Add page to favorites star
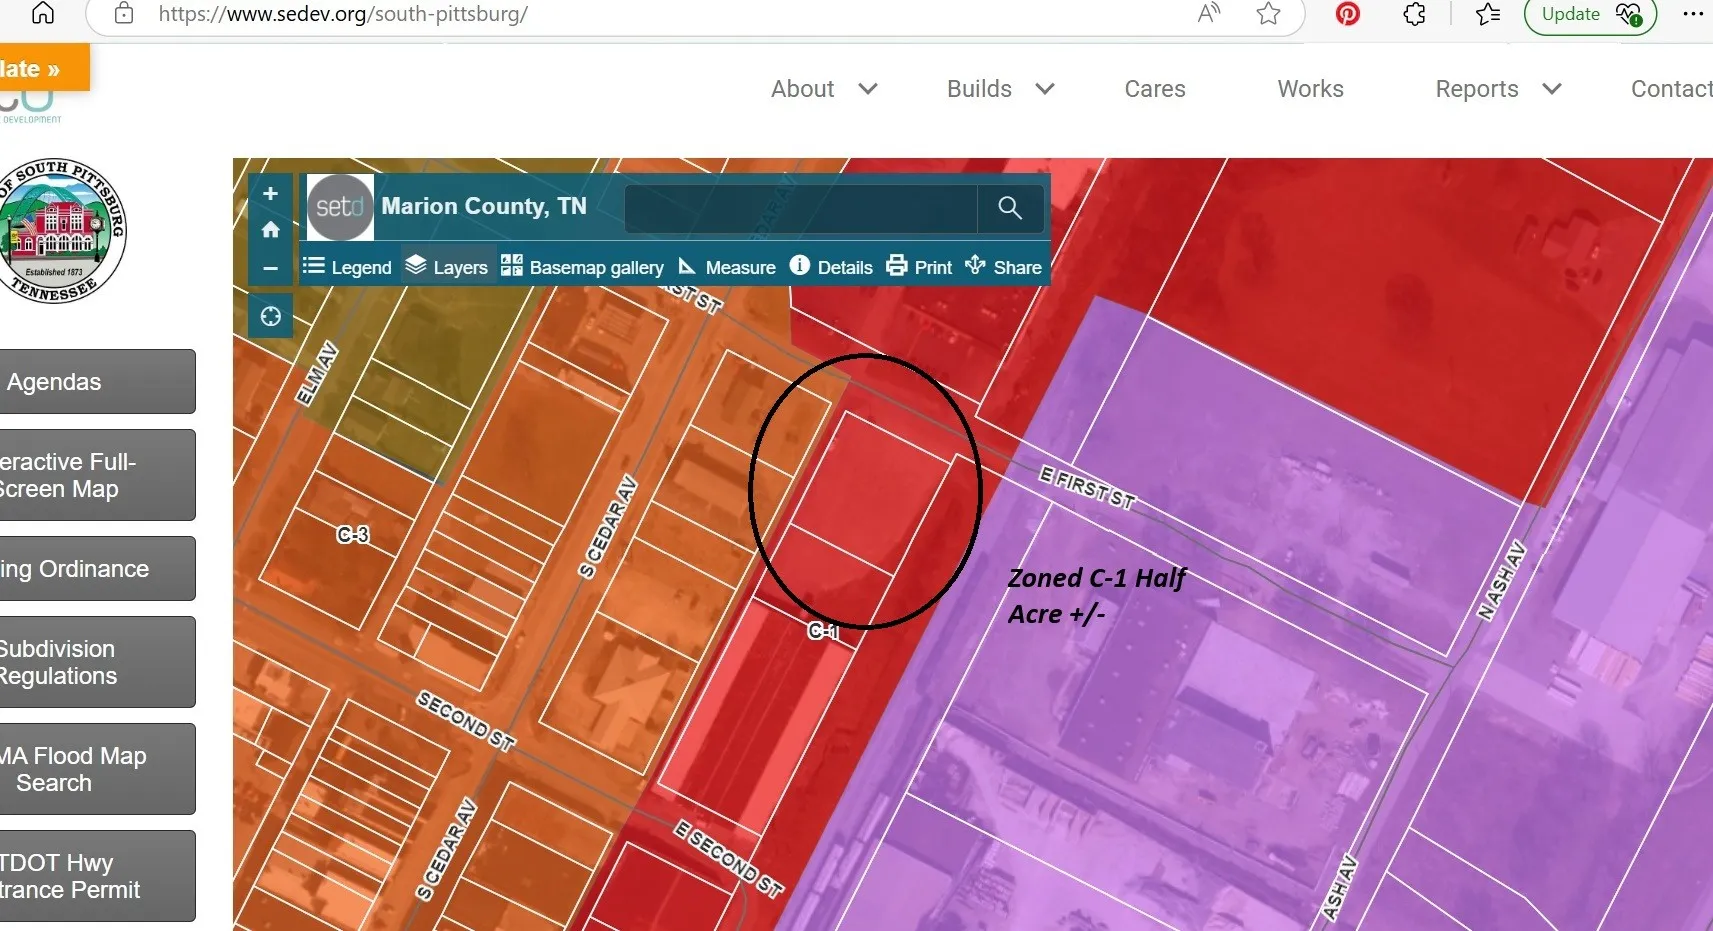This screenshot has width=1713, height=931. 1268,13
